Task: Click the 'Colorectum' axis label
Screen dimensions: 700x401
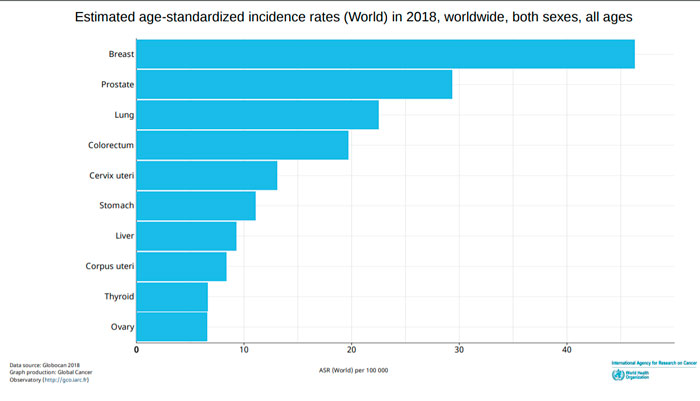Action: 111,145
